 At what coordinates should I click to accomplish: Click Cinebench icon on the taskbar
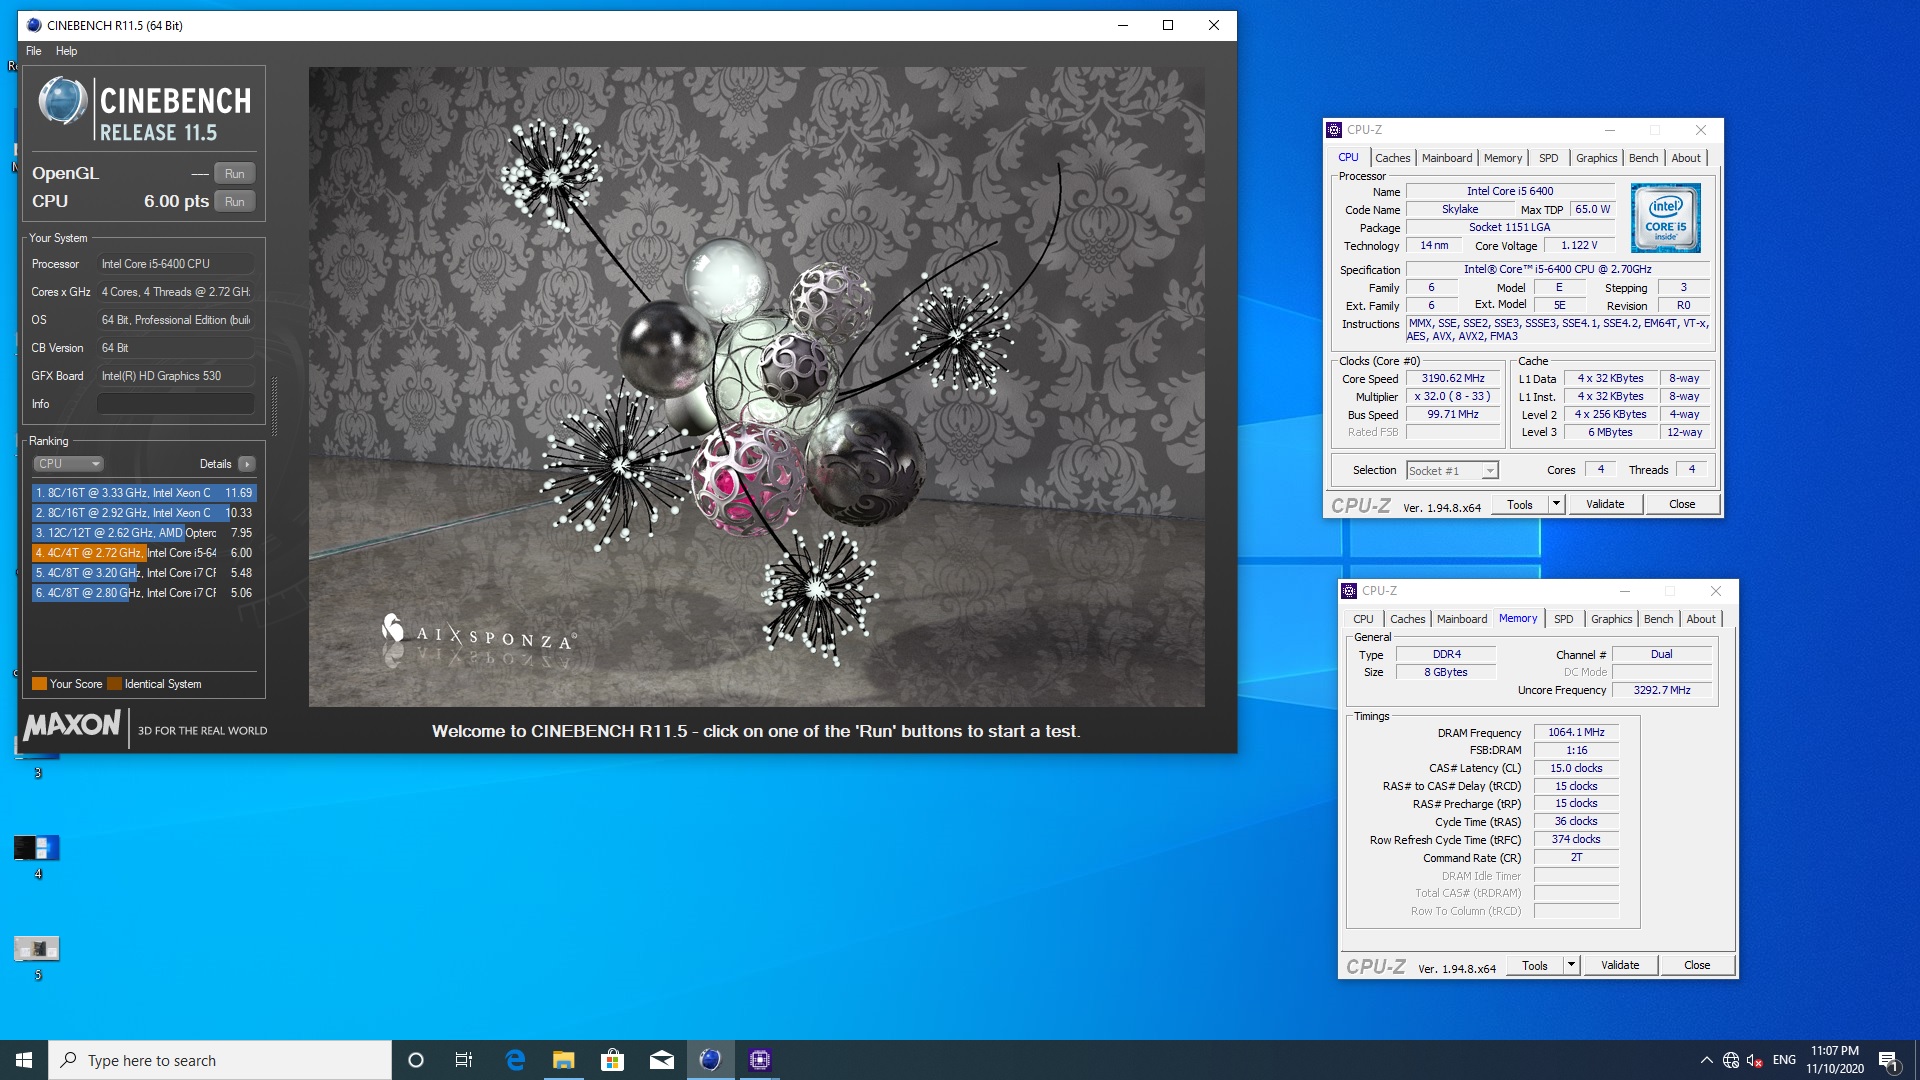tap(710, 1060)
